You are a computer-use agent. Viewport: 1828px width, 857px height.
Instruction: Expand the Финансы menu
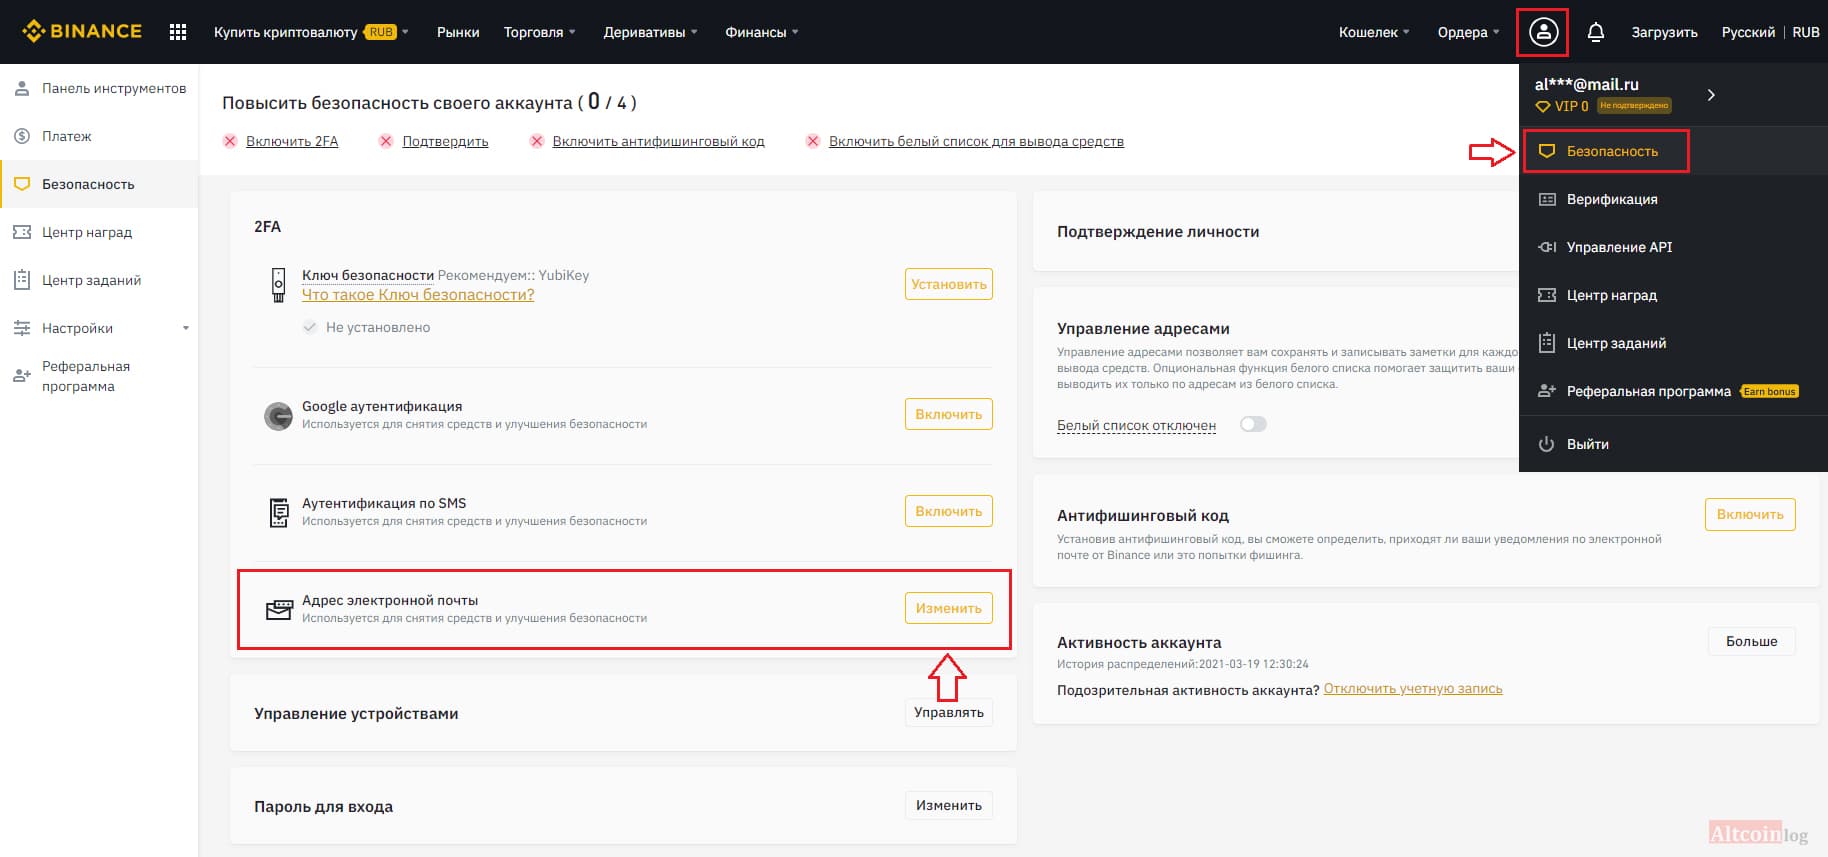click(x=762, y=32)
